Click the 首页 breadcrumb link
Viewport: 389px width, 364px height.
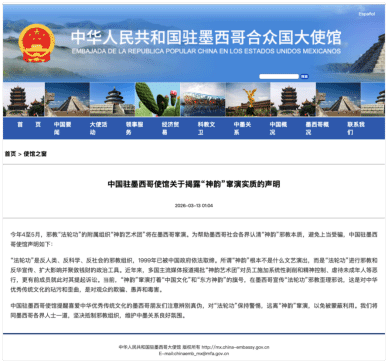pyautogui.click(x=10, y=154)
